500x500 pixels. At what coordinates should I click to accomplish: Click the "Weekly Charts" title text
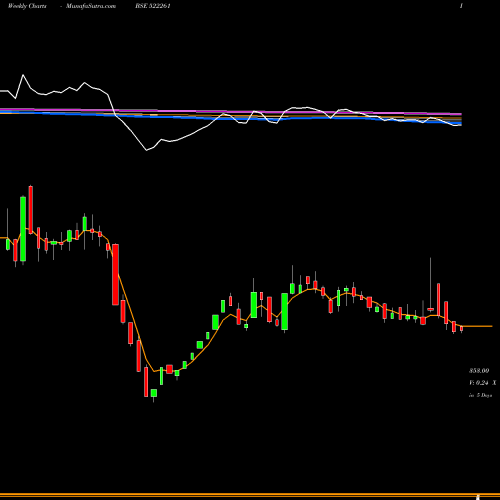[x=27, y=6]
